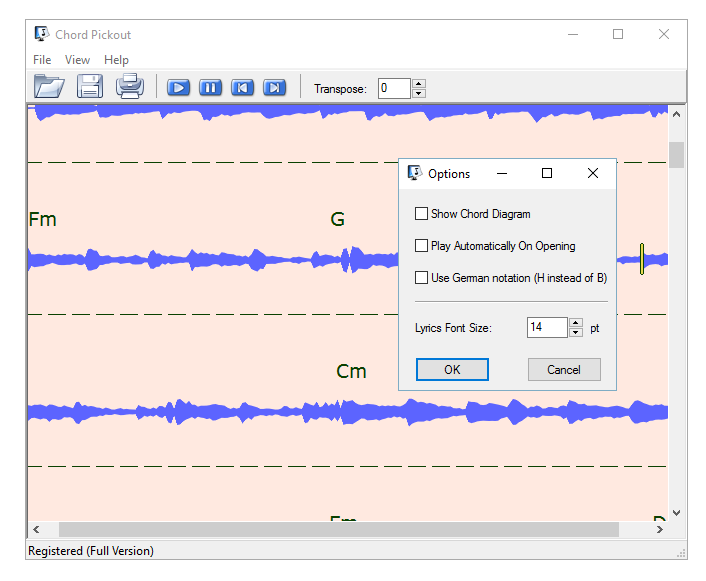Click the Chord Pickout app icon in title bar

point(41,34)
